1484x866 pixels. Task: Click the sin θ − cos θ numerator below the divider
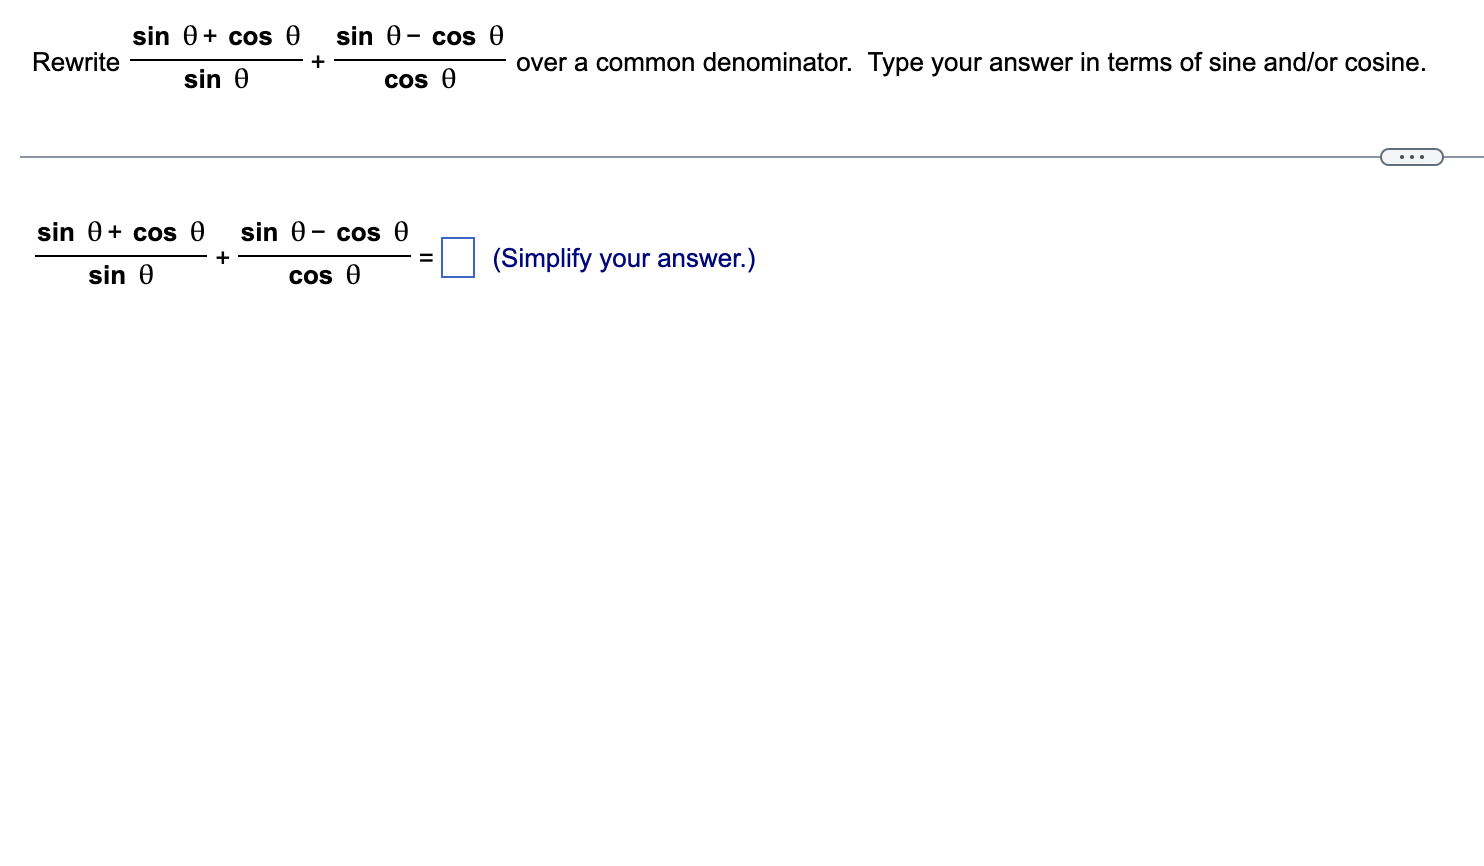[323, 232]
